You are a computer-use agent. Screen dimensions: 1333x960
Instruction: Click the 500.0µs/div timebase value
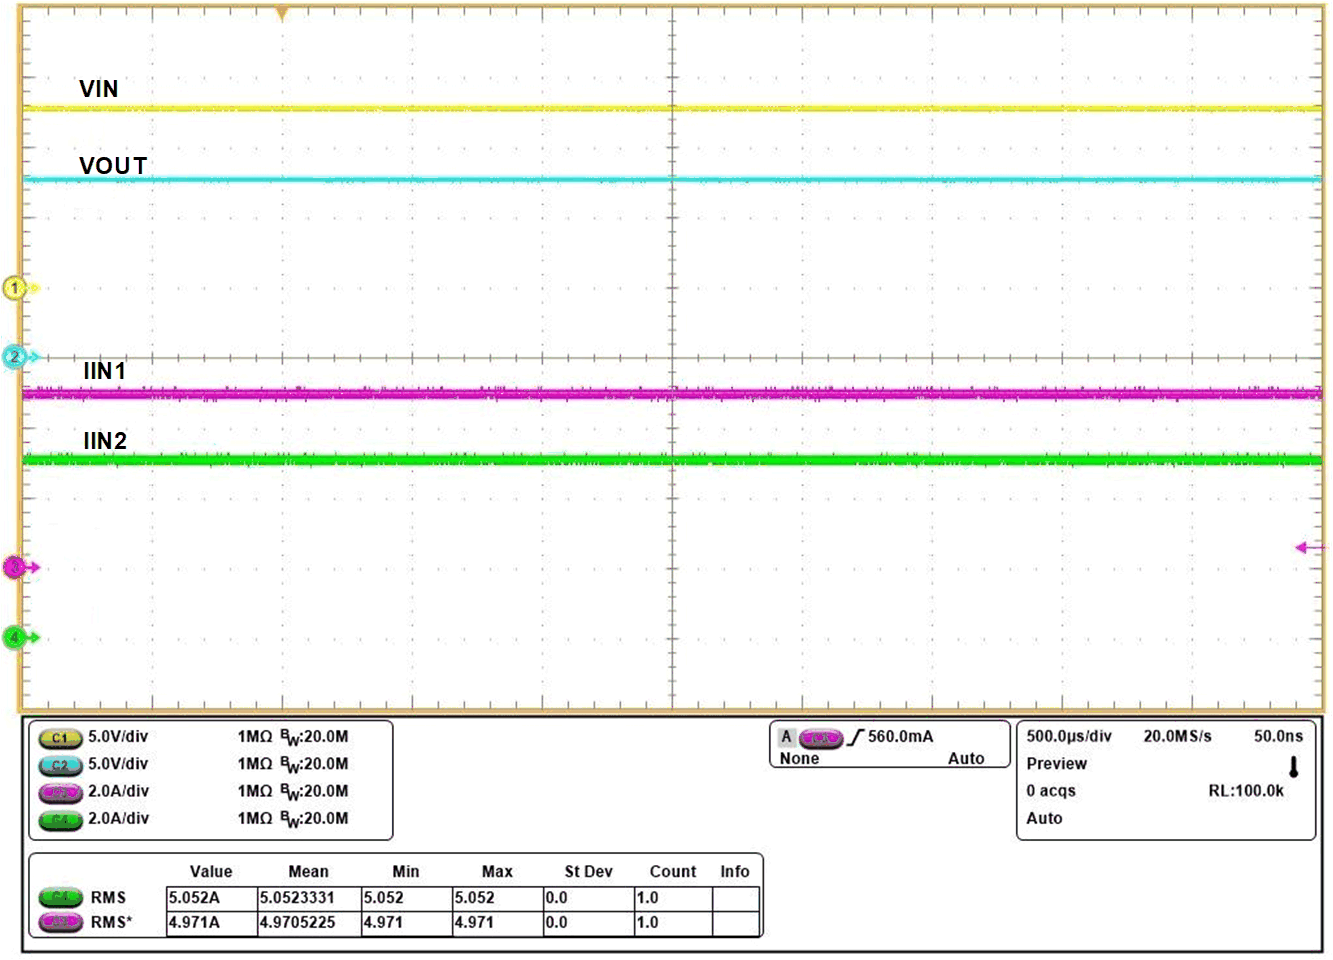[x=1069, y=737]
